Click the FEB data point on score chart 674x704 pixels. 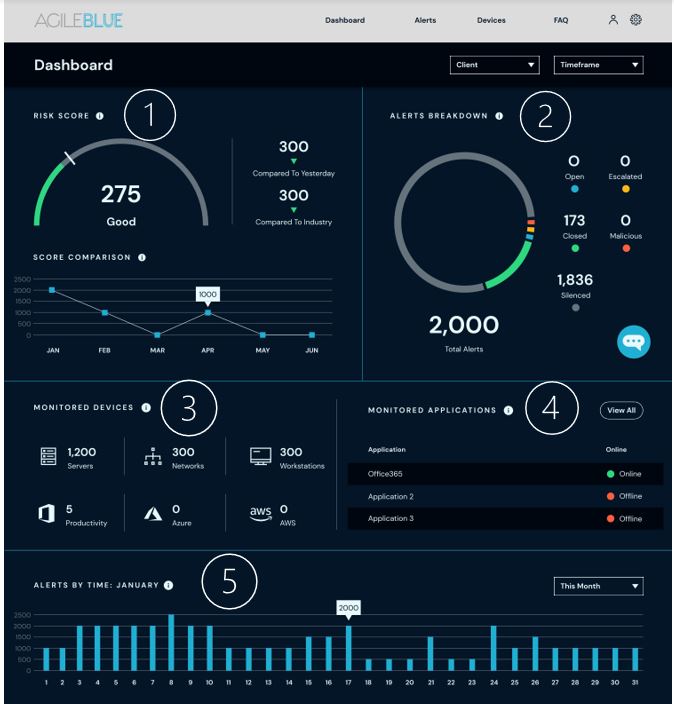(105, 312)
